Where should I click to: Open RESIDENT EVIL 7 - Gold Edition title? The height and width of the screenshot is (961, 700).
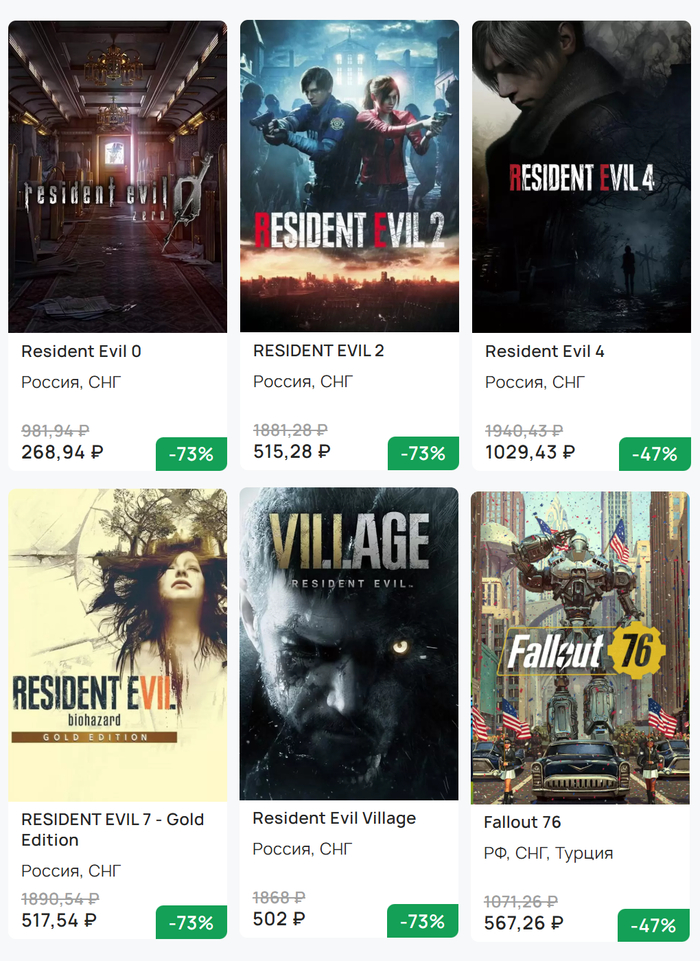112,829
